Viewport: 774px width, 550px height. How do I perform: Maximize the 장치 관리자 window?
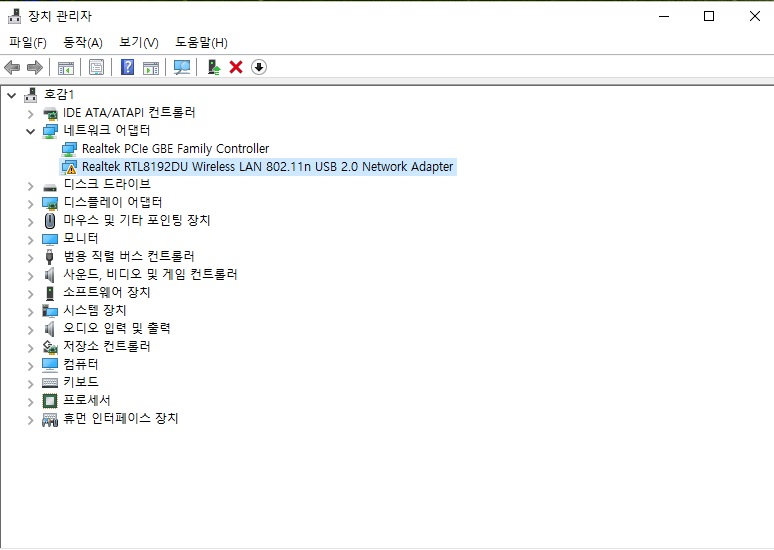coord(709,16)
